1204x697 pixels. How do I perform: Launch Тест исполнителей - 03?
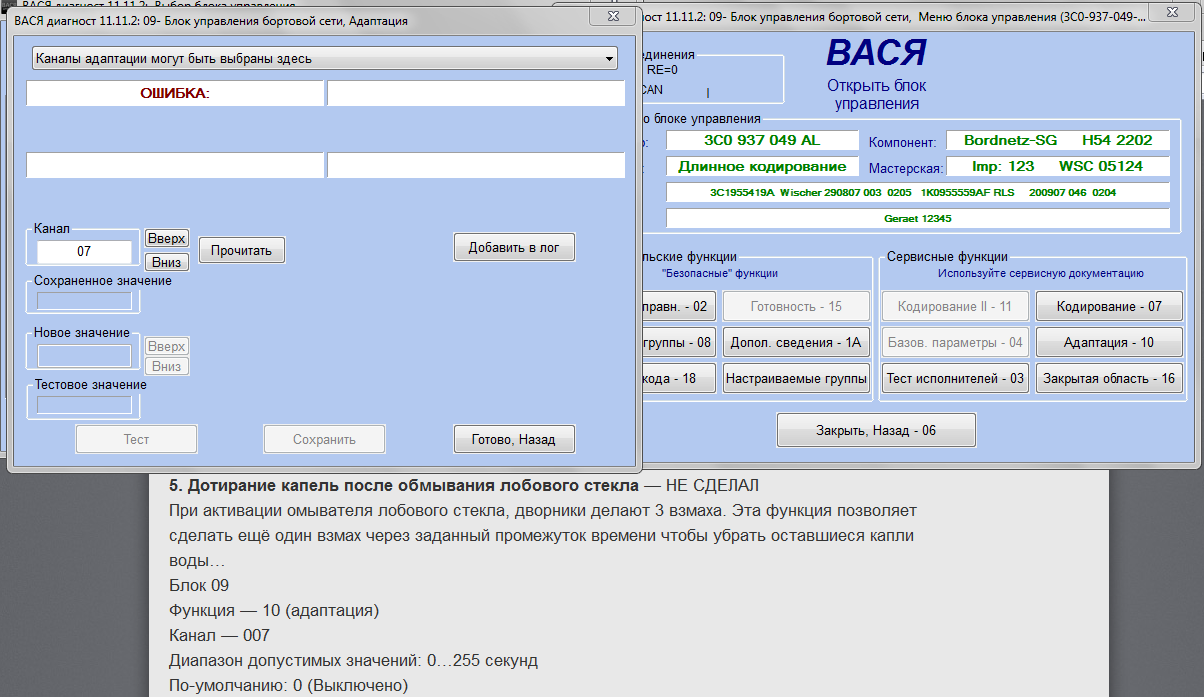coord(954,378)
